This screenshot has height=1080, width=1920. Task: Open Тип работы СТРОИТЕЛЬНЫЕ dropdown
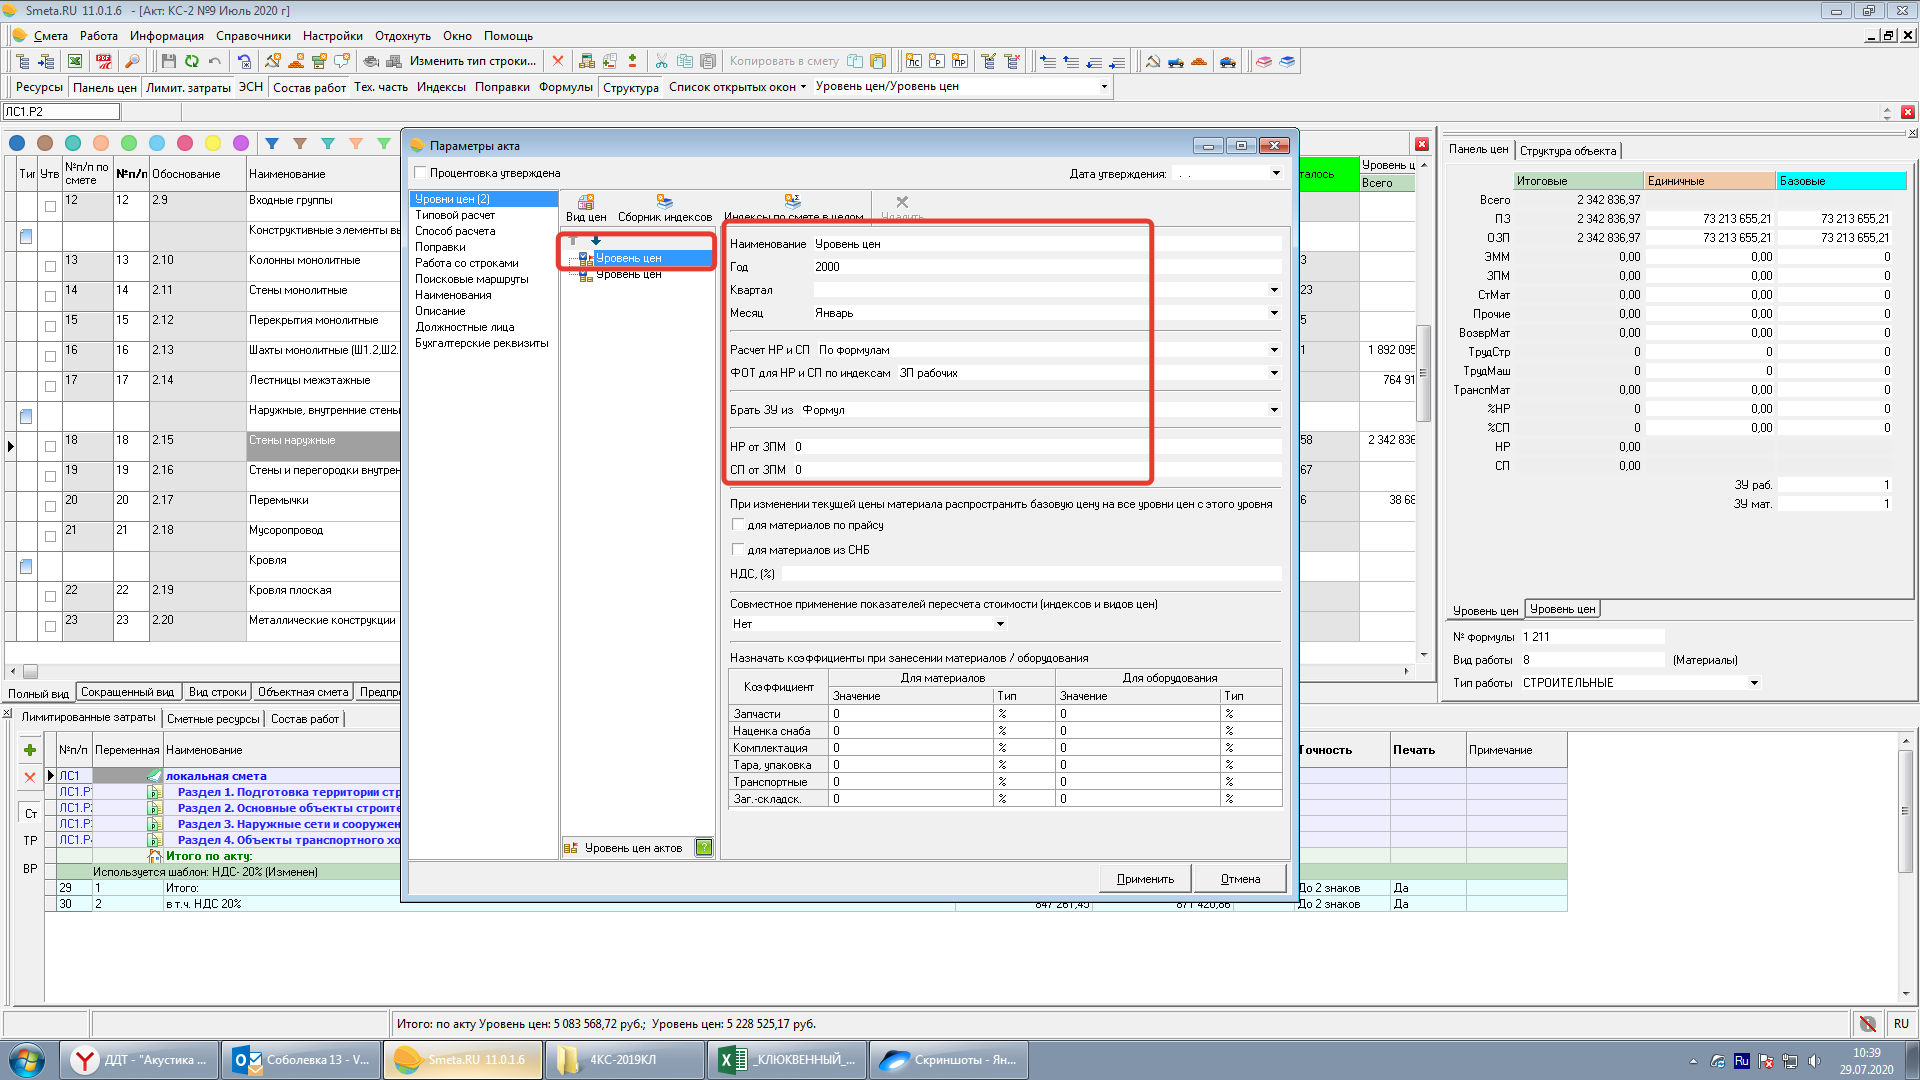click(x=1754, y=683)
